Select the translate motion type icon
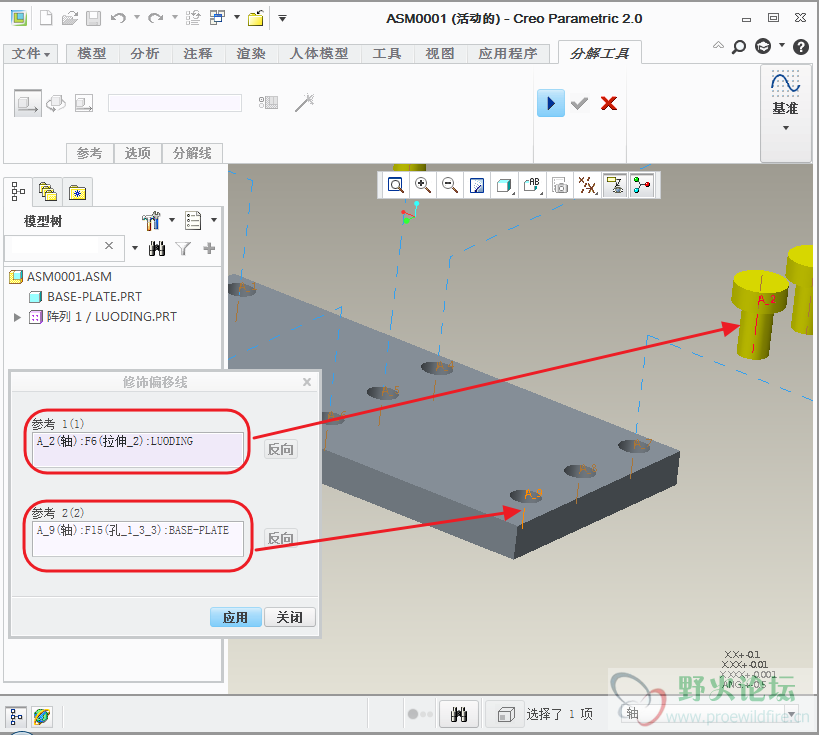Screen dimensions: 819x735 tap(28, 103)
